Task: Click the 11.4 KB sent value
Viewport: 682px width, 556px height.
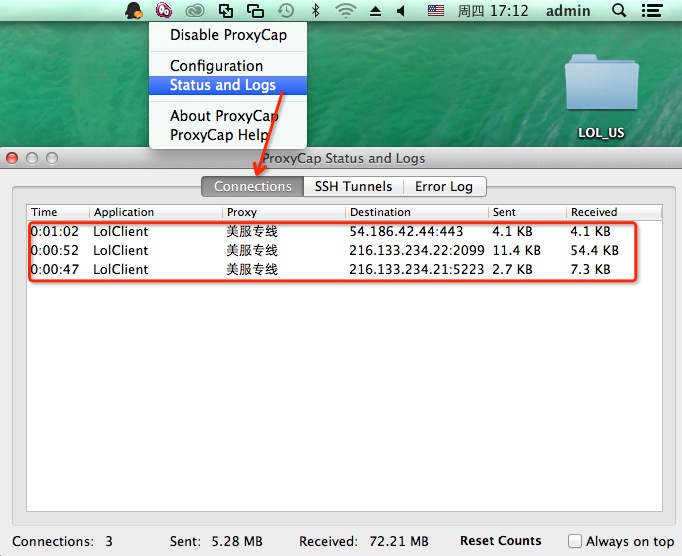Action: [517, 251]
